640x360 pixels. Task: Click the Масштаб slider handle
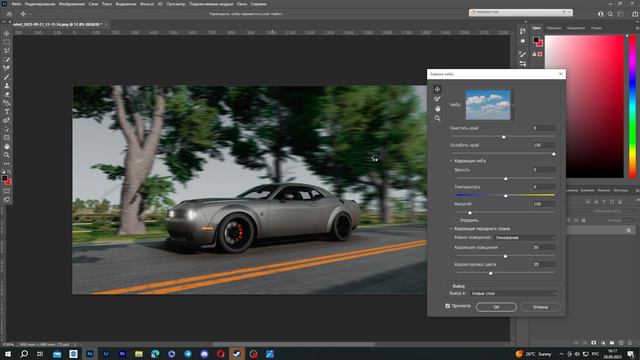[470, 213]
